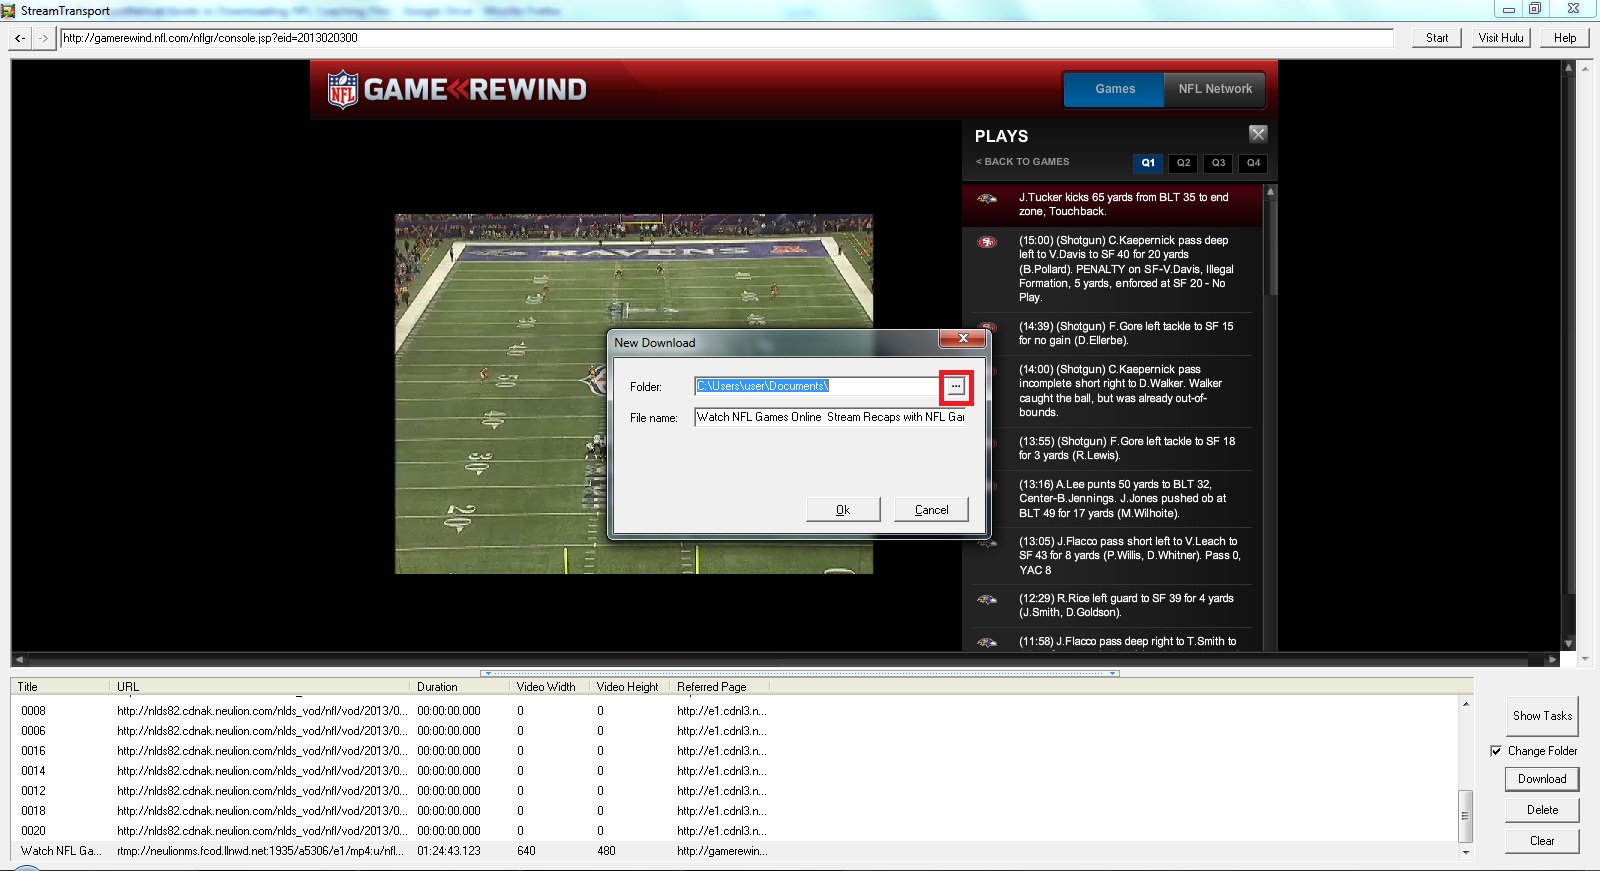Image resolution: width=1600 pixels, height=871 pixels.
Task: Select the 'Watch NFL Ga...' row
Action: (735, 851)
